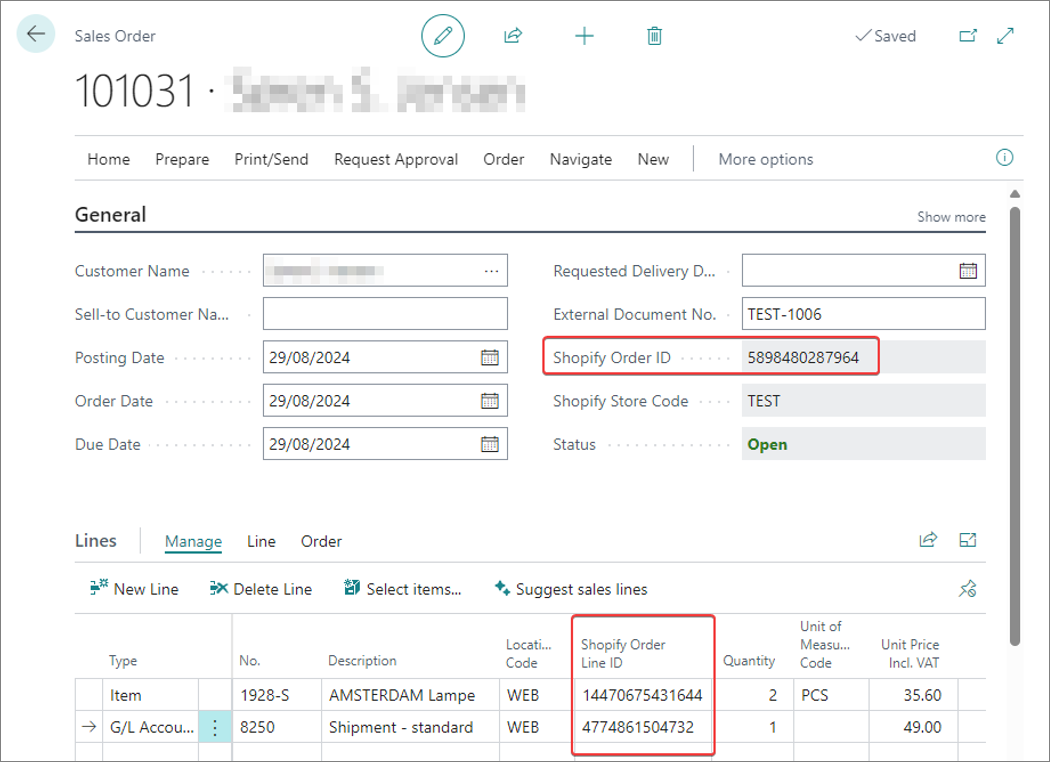The image size is (1050, 762).
Task: Open the Request Approval menu
Action: (396, 159)
